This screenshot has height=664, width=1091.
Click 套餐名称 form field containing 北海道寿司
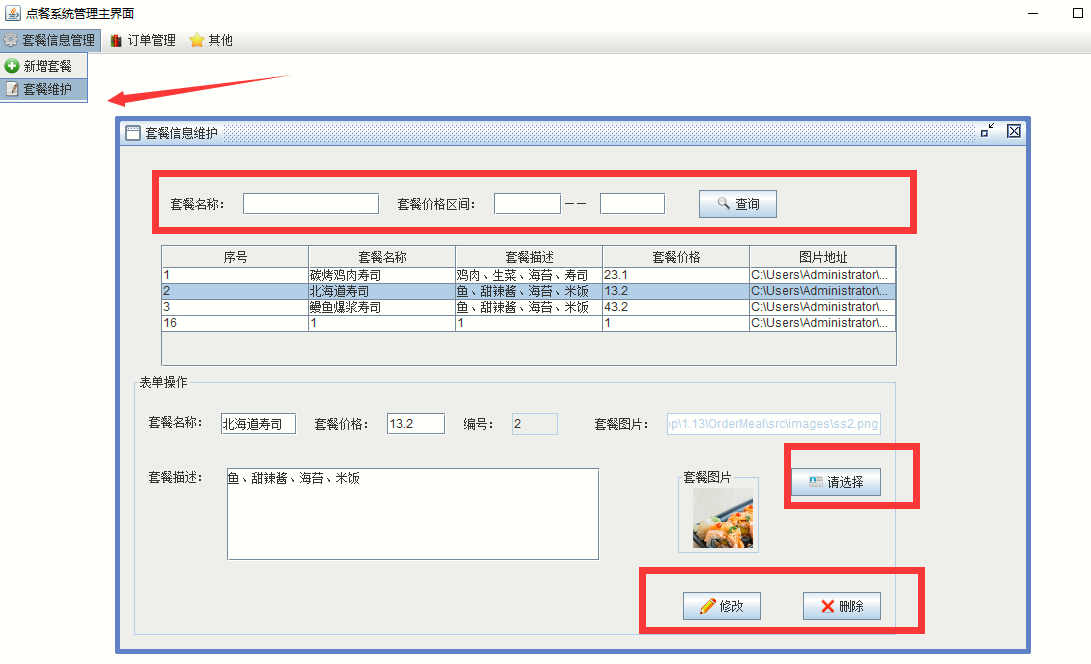pos(258,424)
